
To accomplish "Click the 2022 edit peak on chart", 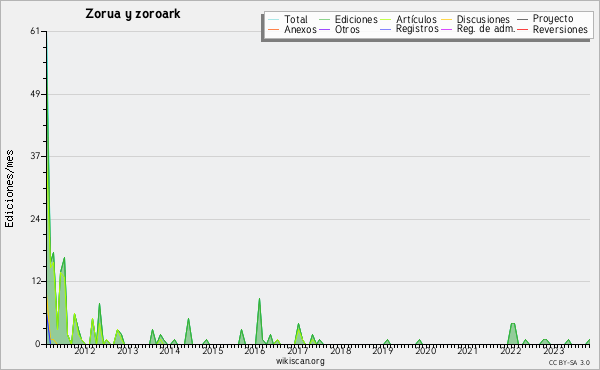I will [513, 324].
